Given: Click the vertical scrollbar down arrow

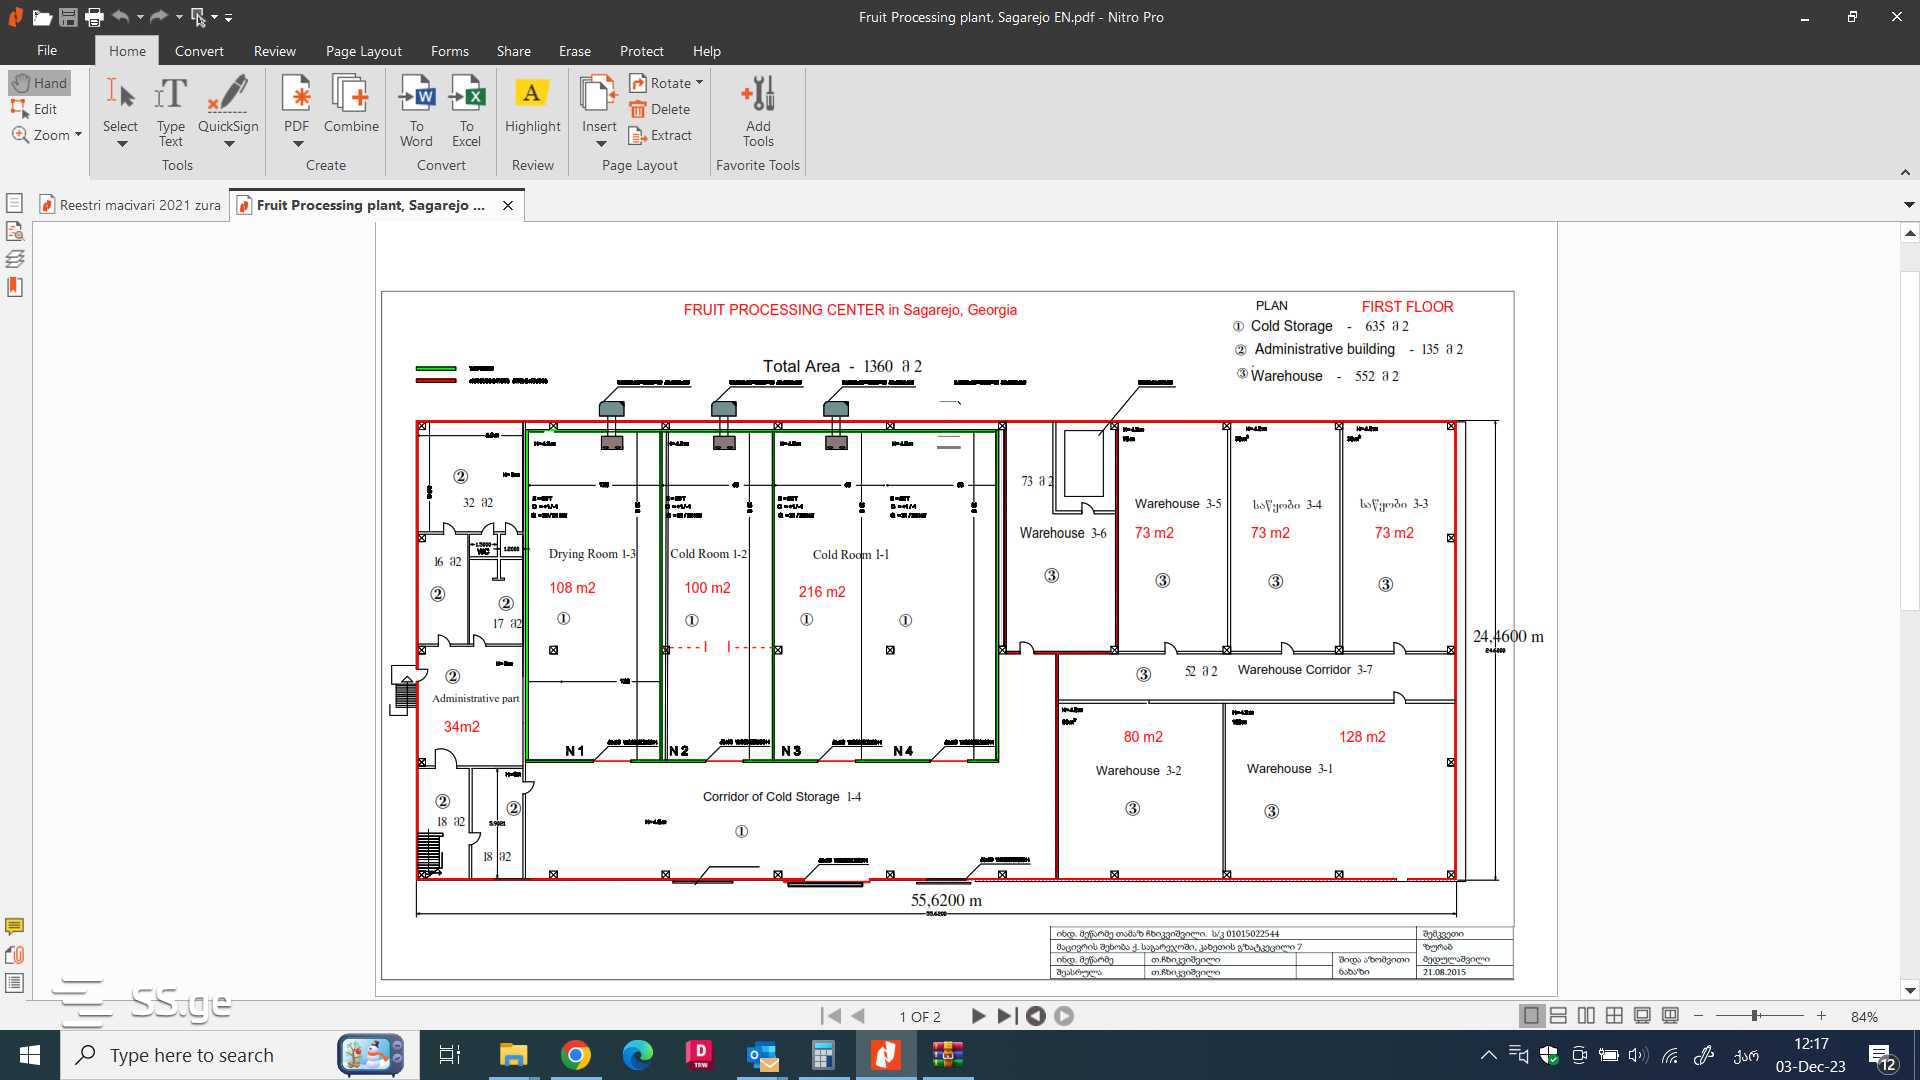Looking at the screenshot, I should coord(1910,991).
